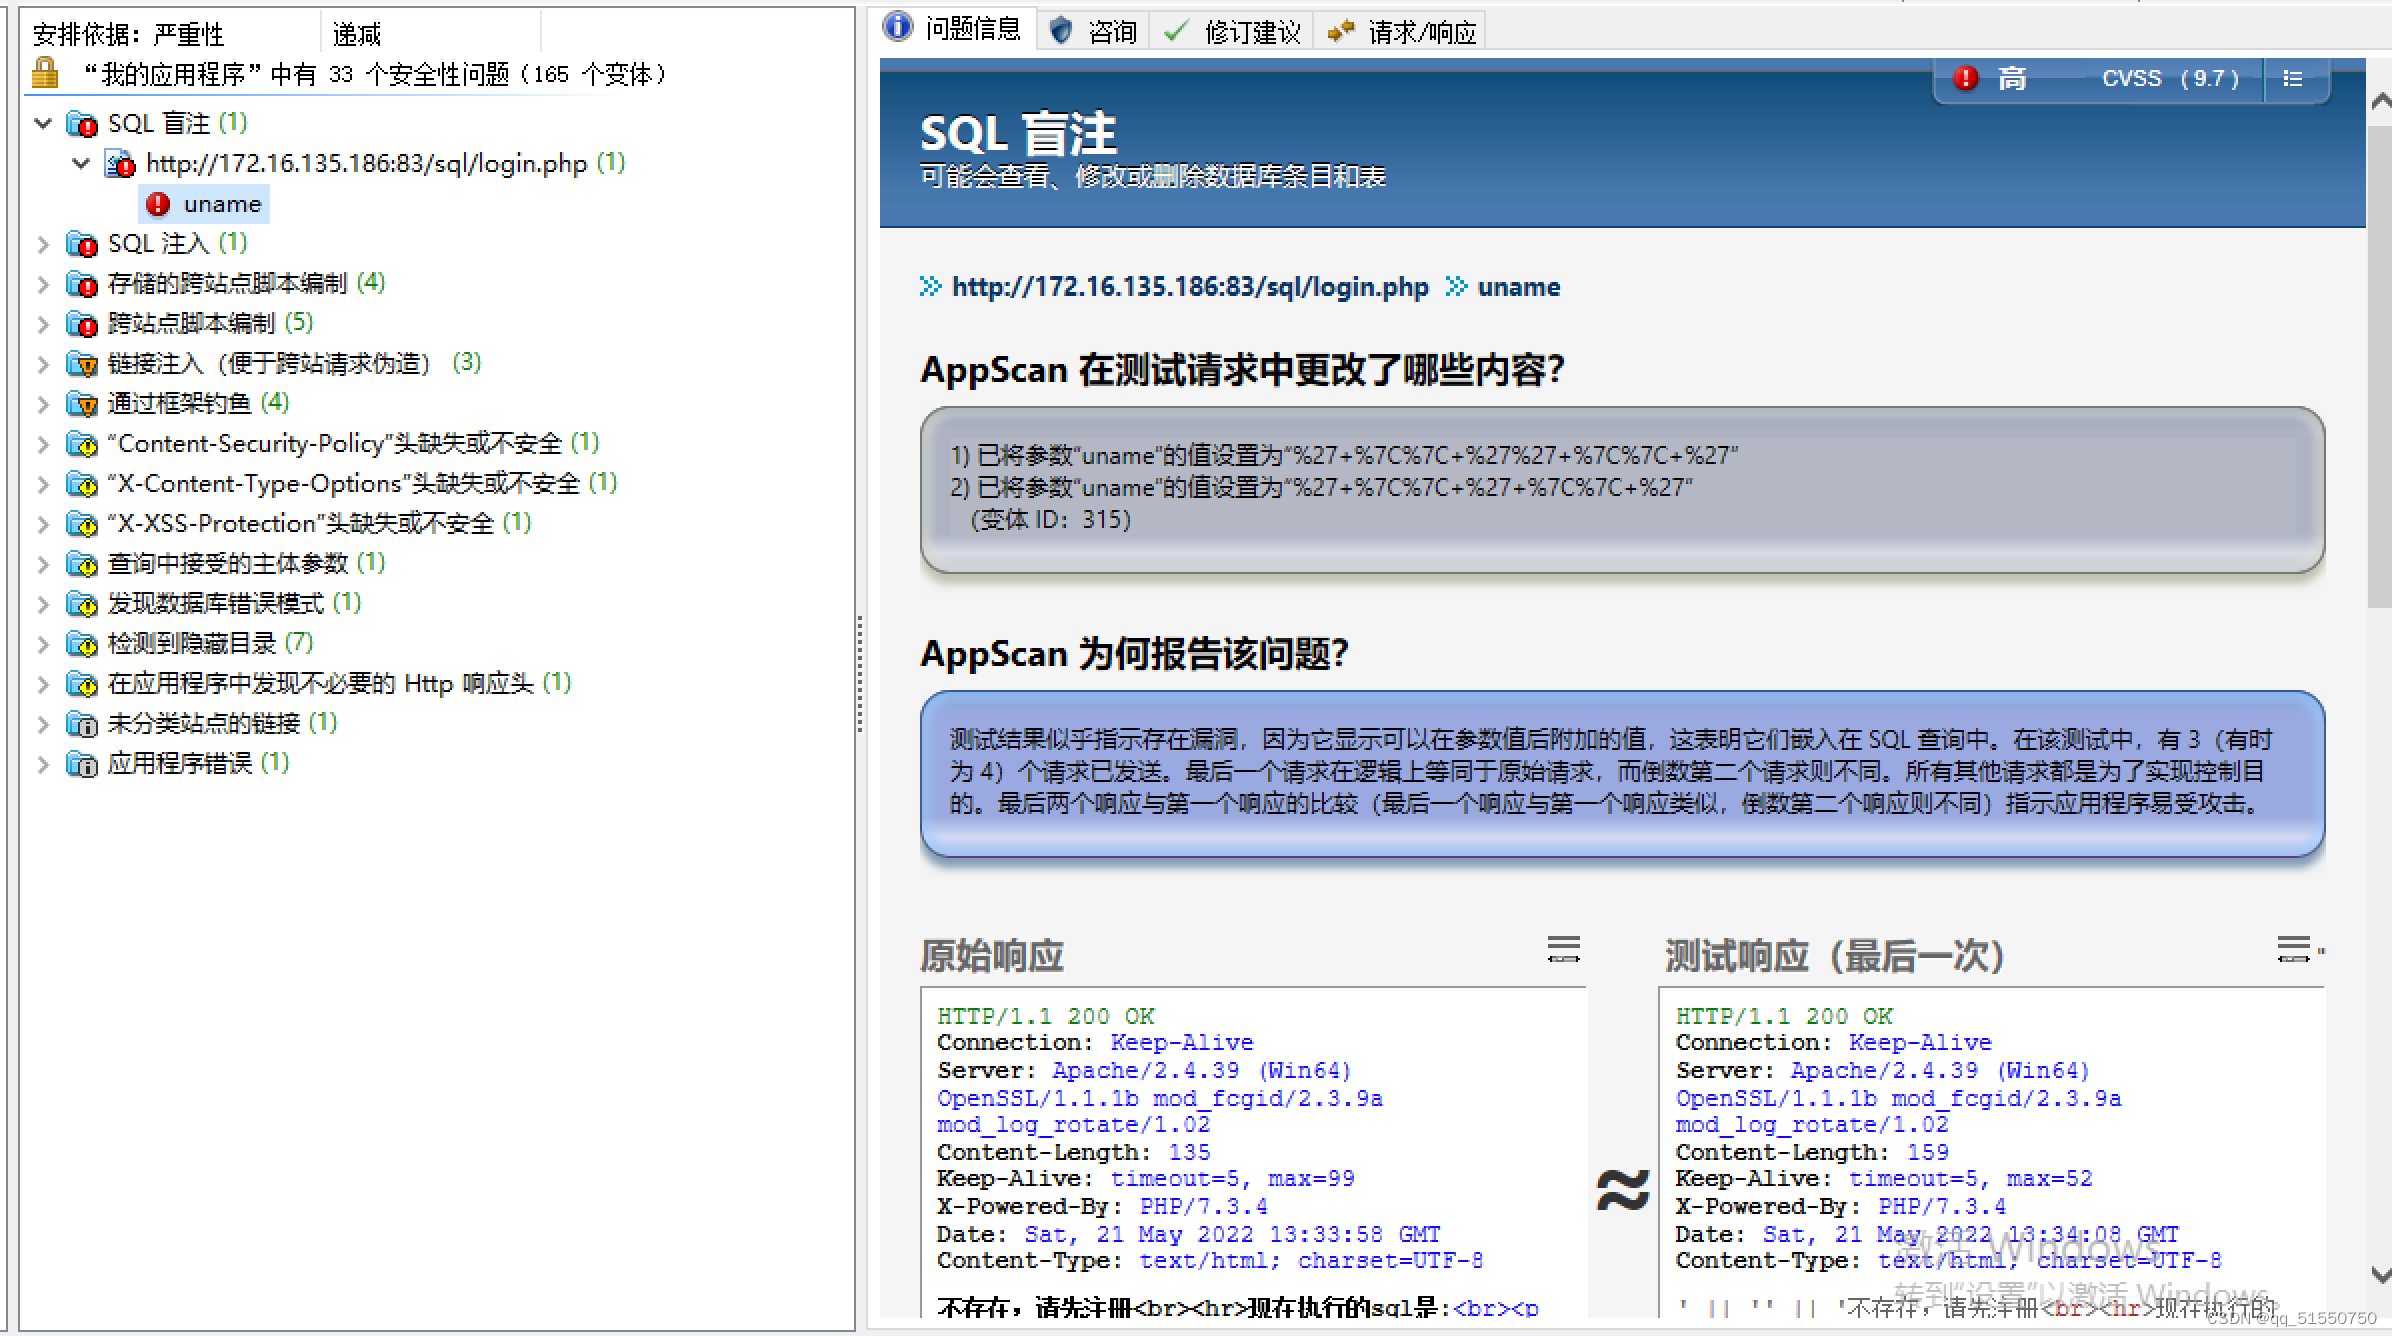The image size is (2392, 1336).
Task: Click the X-Content-Type-Options folder icon
Action: 81,484
